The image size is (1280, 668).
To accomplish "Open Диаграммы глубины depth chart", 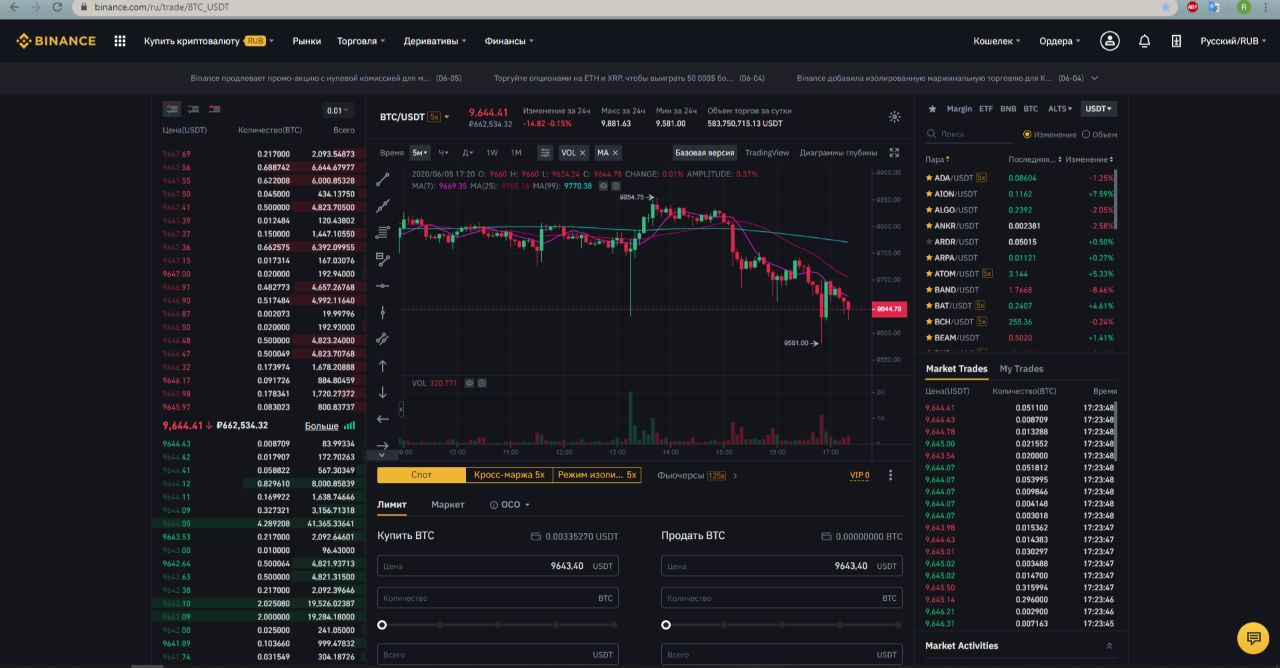I will click(838, 153).
